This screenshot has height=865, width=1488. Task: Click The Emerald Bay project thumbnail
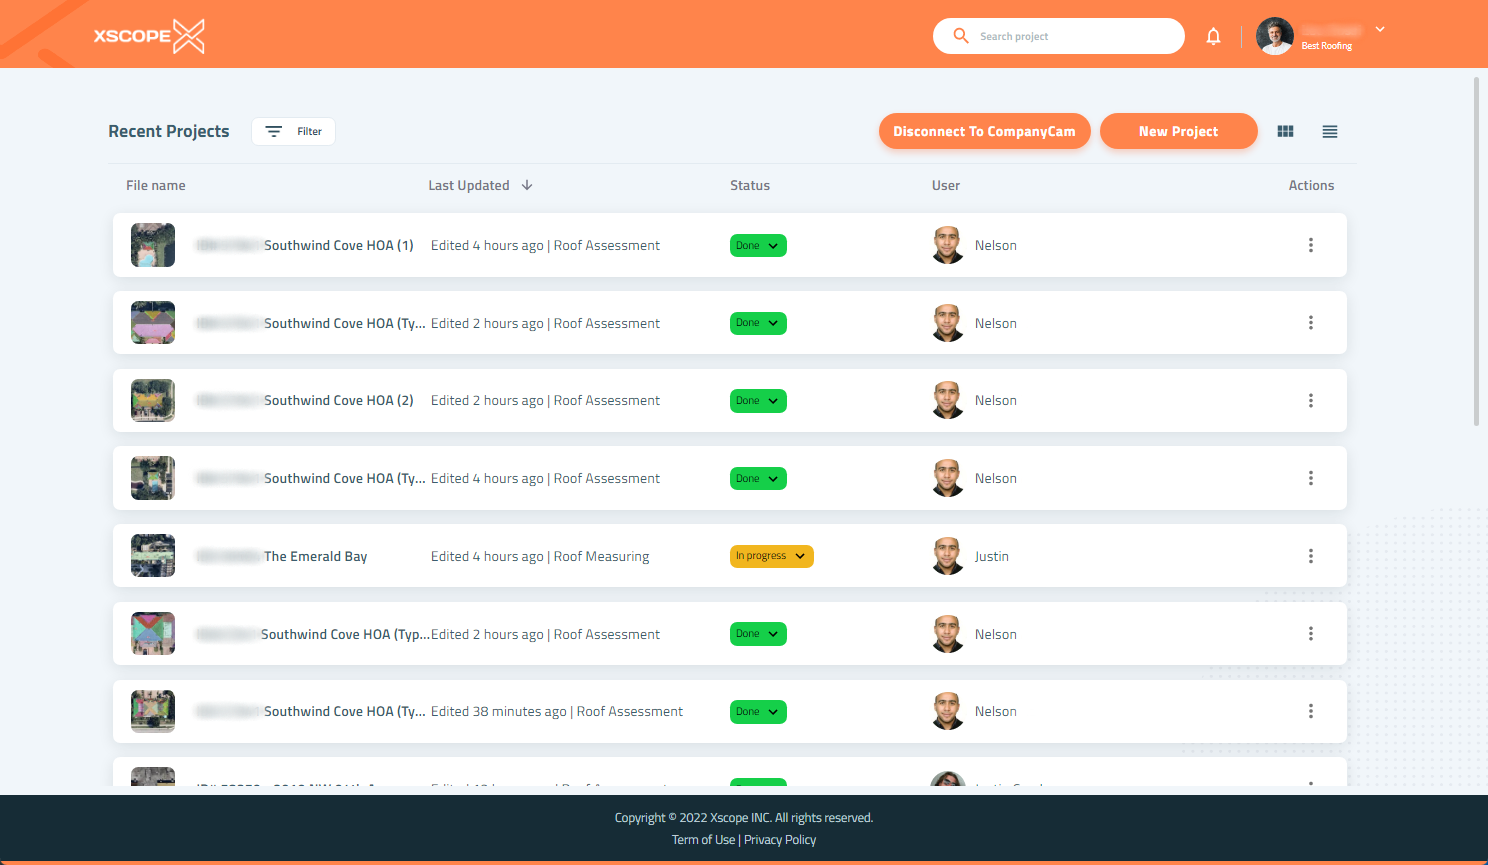[x=153, y=556]
